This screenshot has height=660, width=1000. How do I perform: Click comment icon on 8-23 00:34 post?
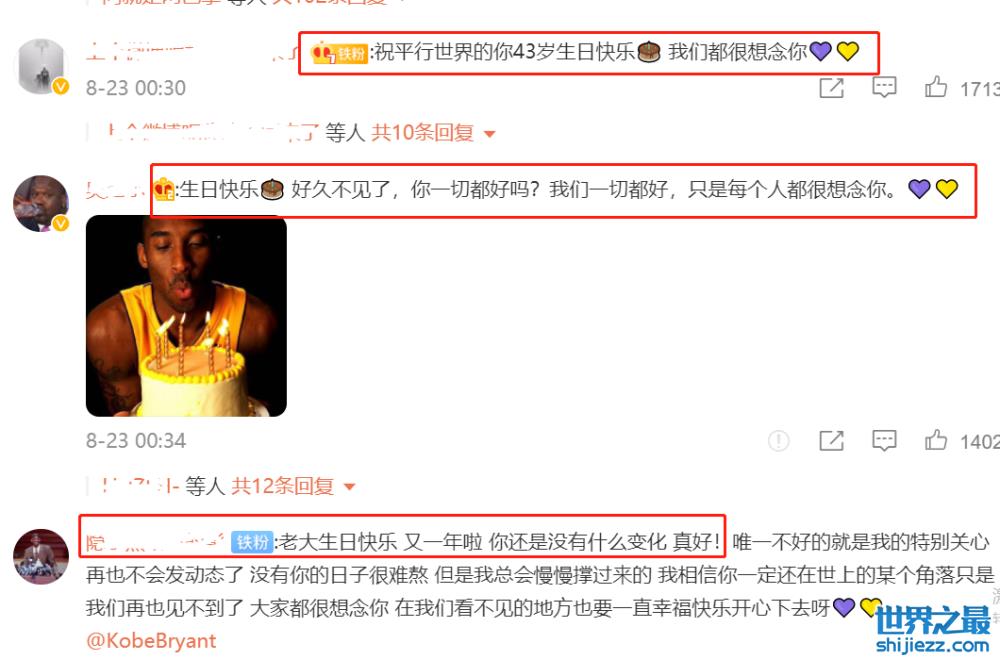(884, 440)
